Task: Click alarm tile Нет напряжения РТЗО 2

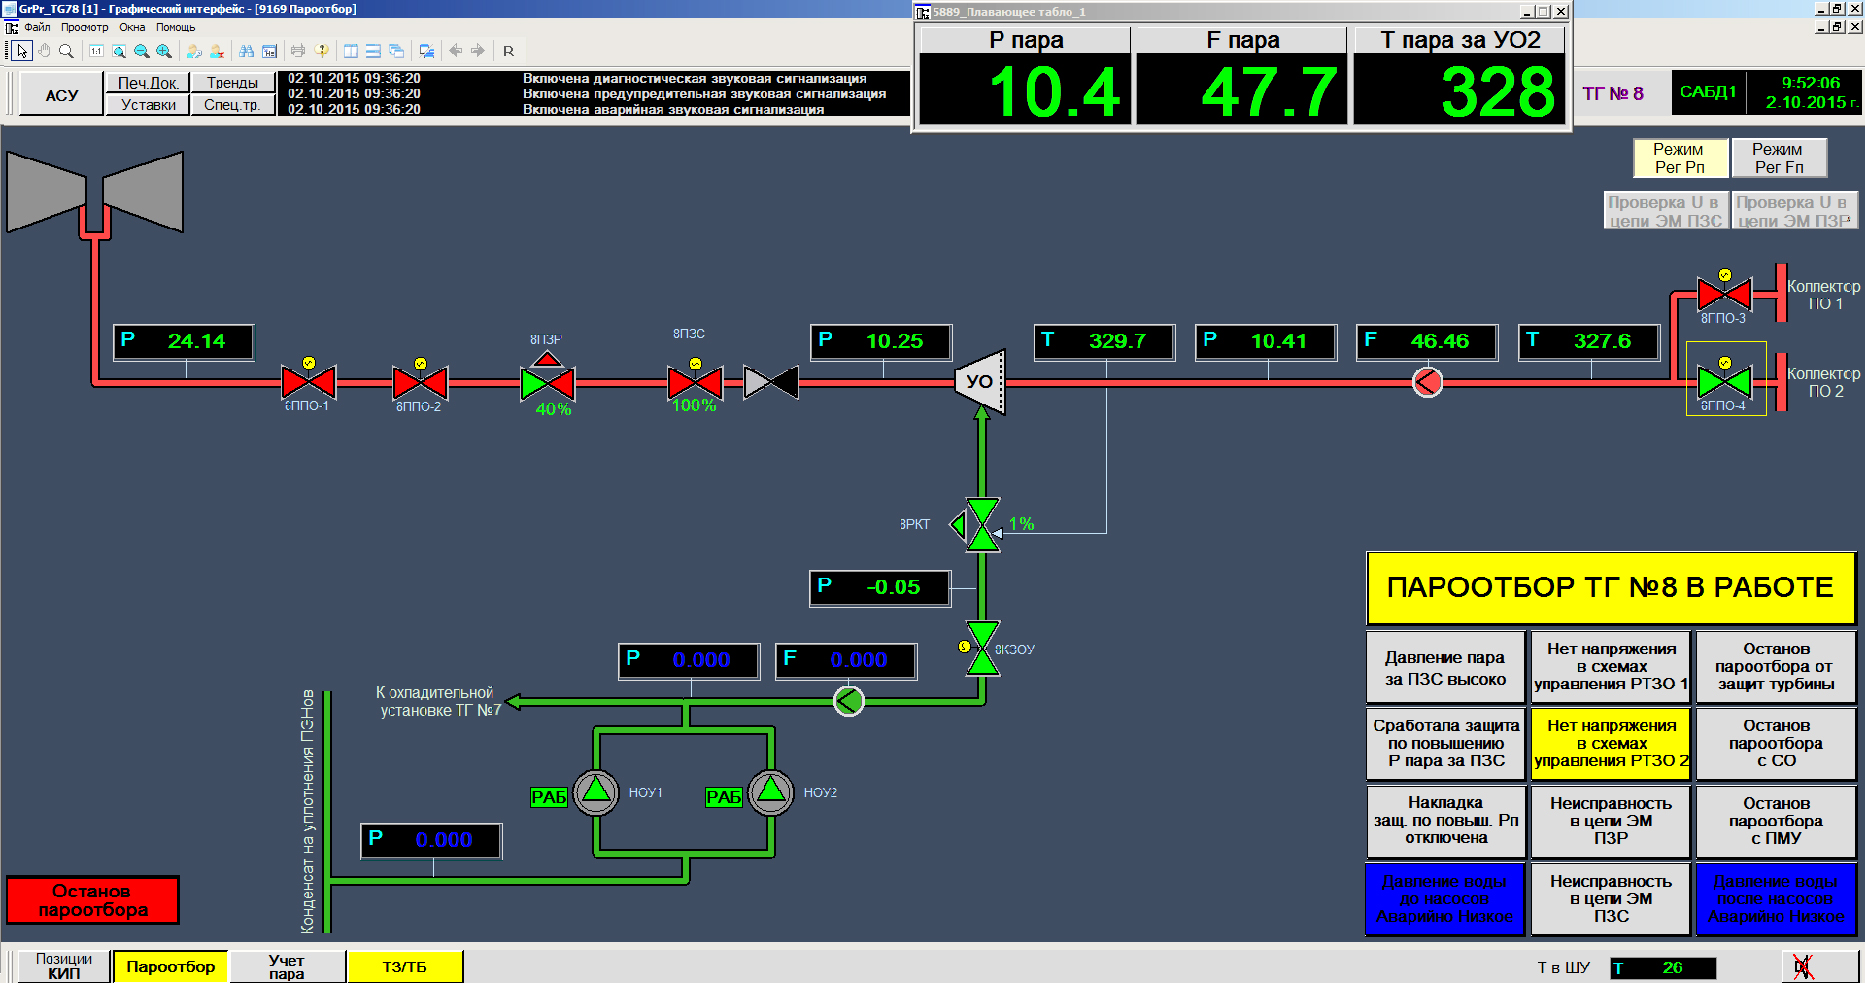Action: pos(1611,744)
